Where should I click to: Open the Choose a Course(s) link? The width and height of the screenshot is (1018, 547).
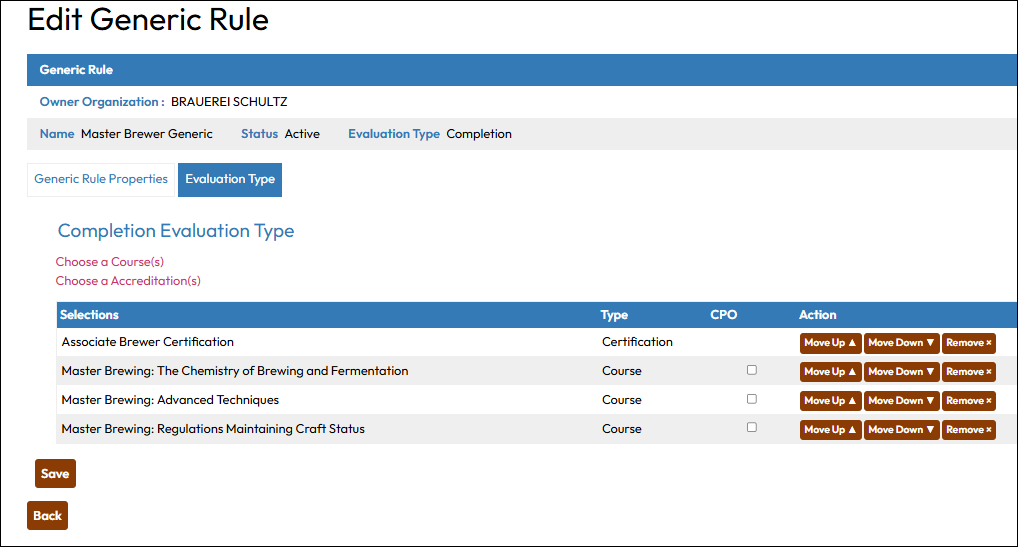[x=110, y=262]
